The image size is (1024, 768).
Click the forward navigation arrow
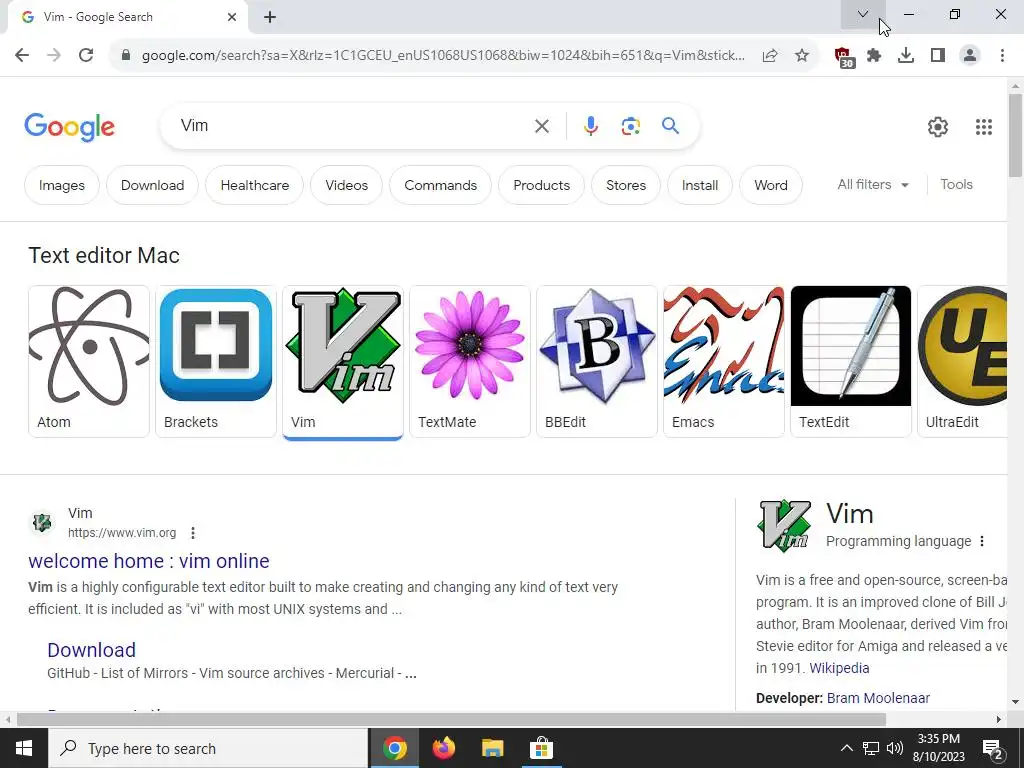click(54, 56)
